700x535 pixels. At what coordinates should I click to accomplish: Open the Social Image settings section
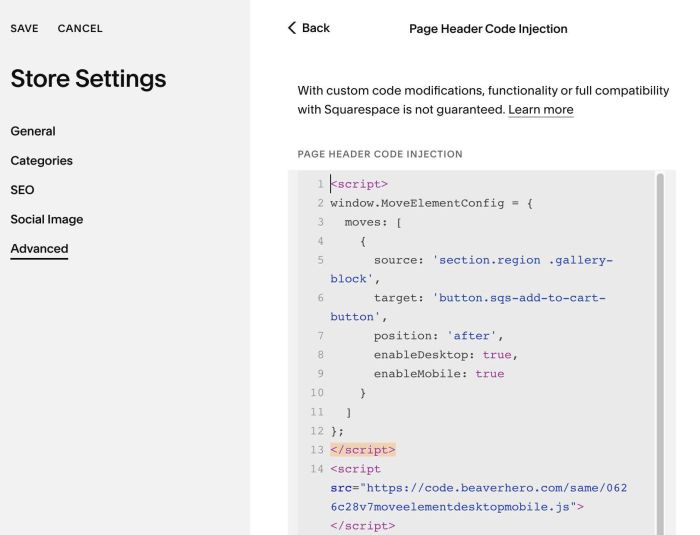(x=47, y=220)
